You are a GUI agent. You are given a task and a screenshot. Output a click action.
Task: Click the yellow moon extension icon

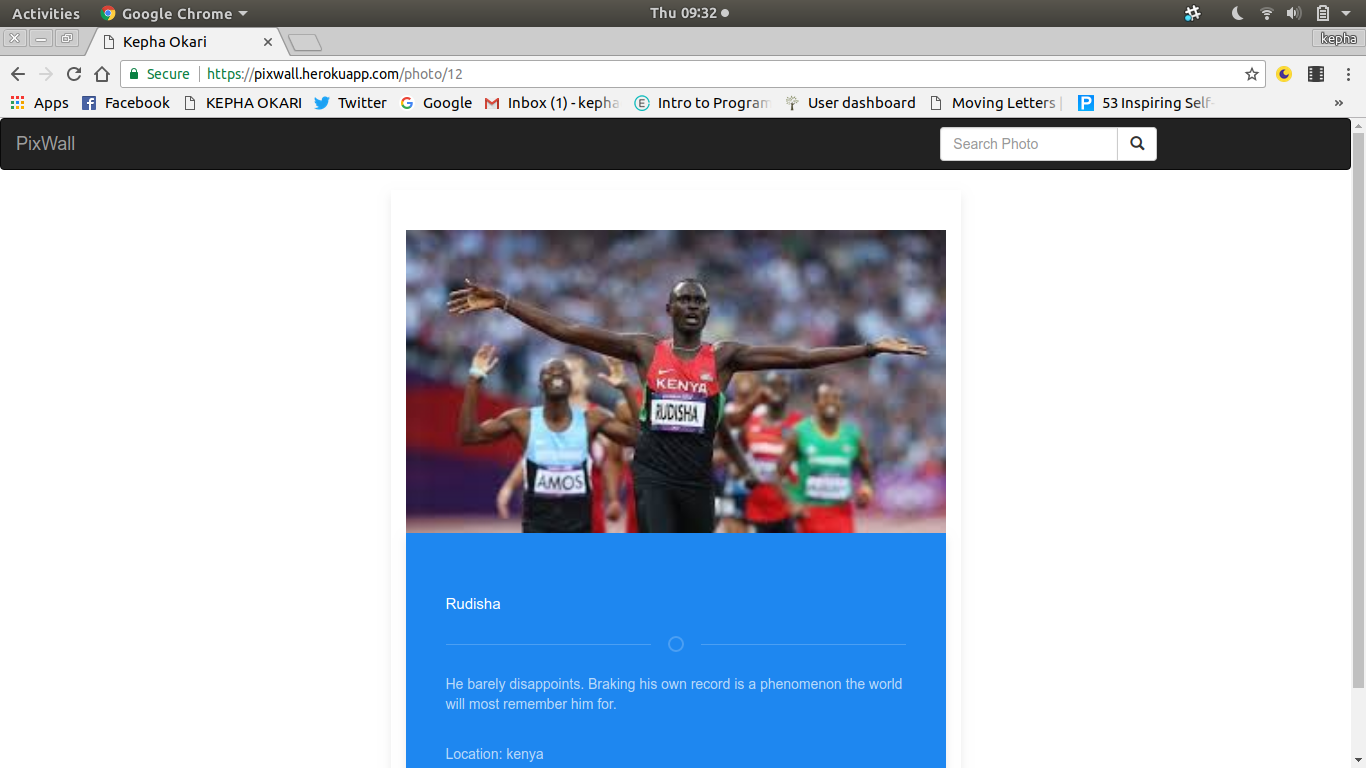coord(1285,74)
